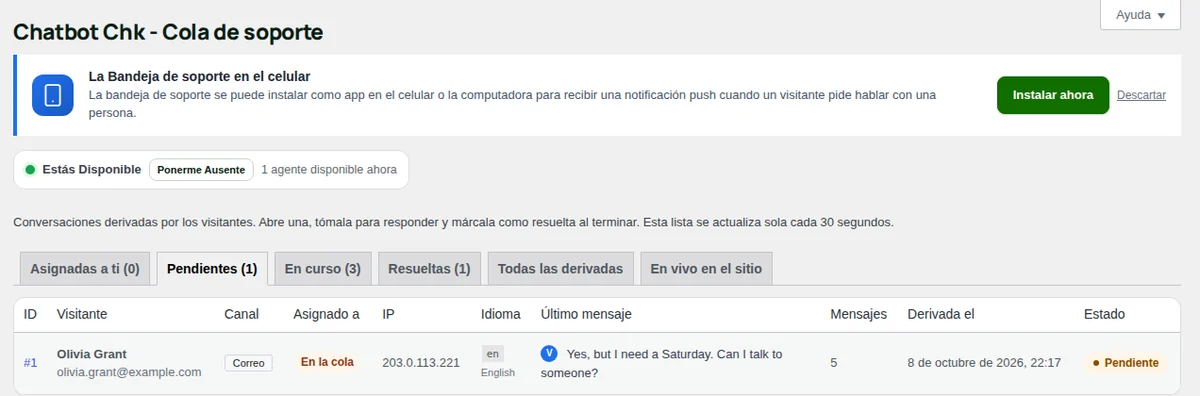1200x396 pixels.
Task: Click the Canal column header
Action: point(241,314)
